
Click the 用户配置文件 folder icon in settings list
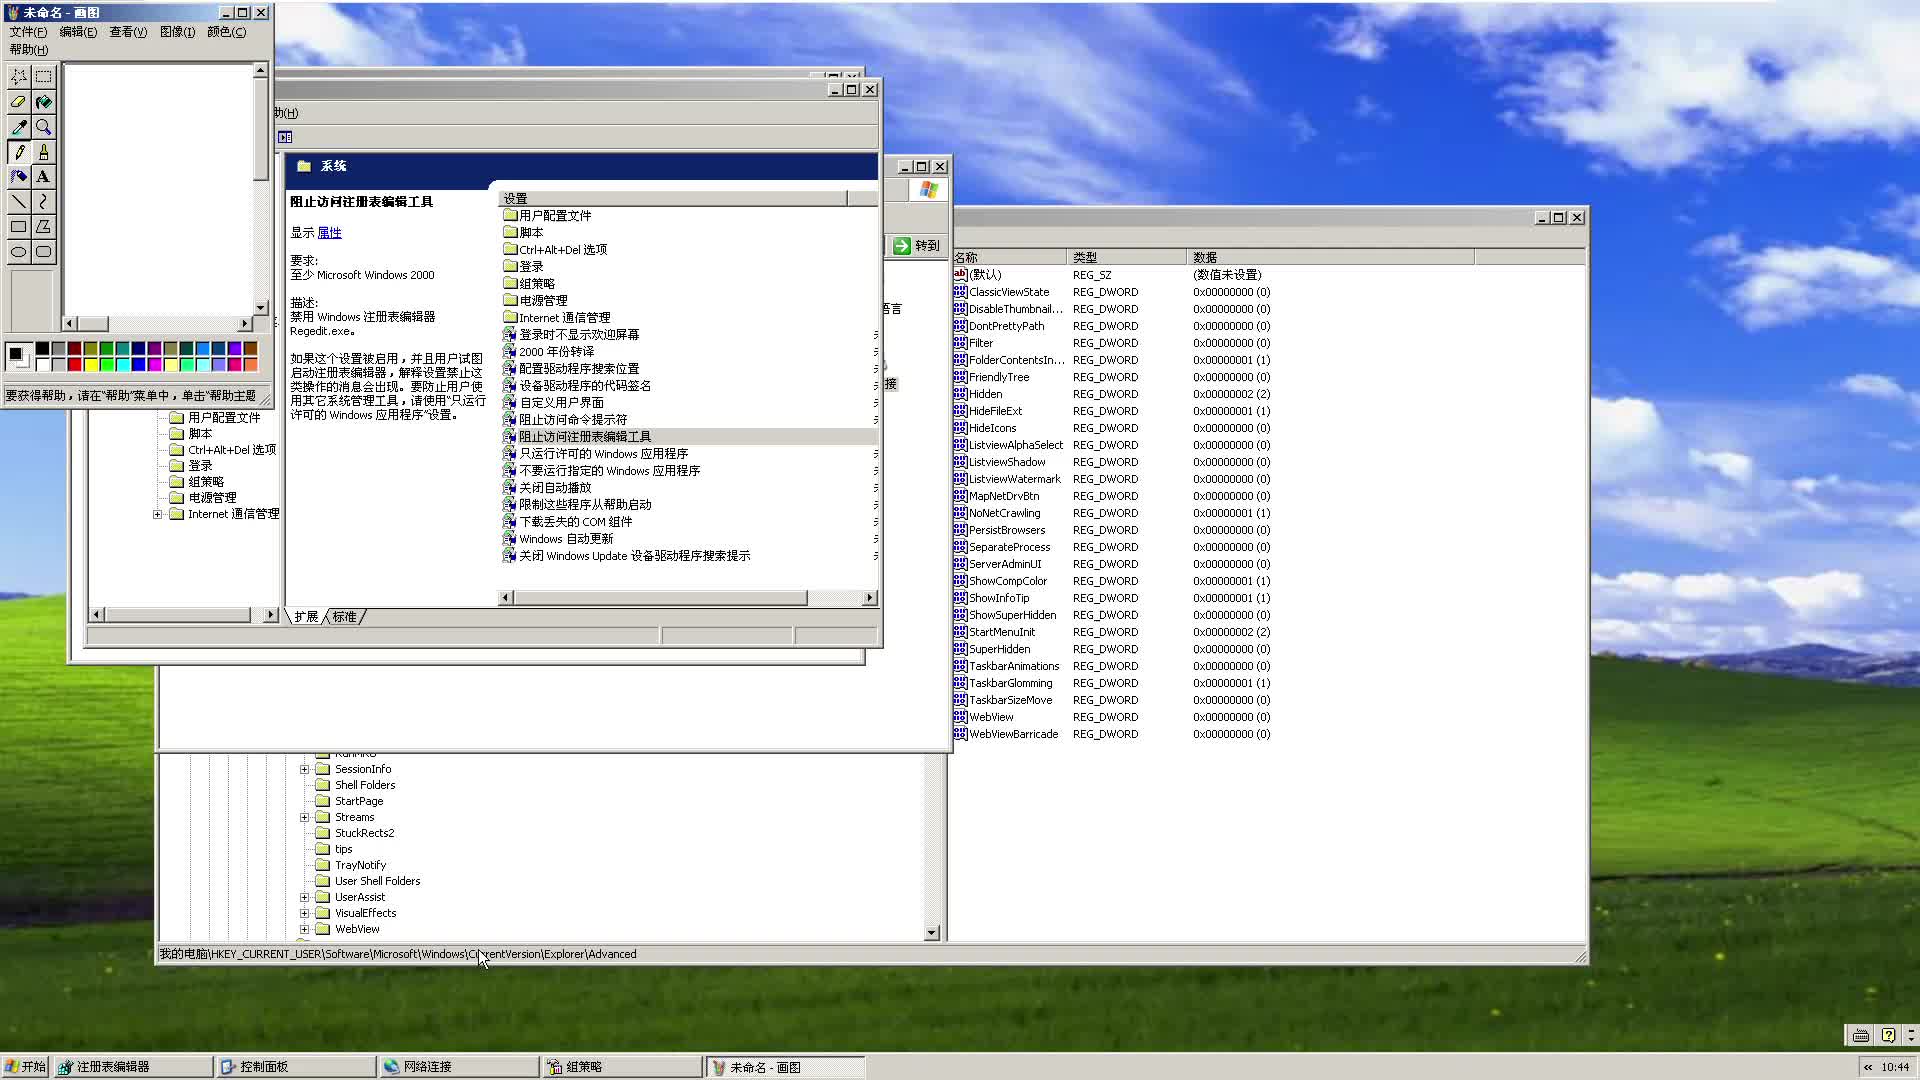[510, 215]
